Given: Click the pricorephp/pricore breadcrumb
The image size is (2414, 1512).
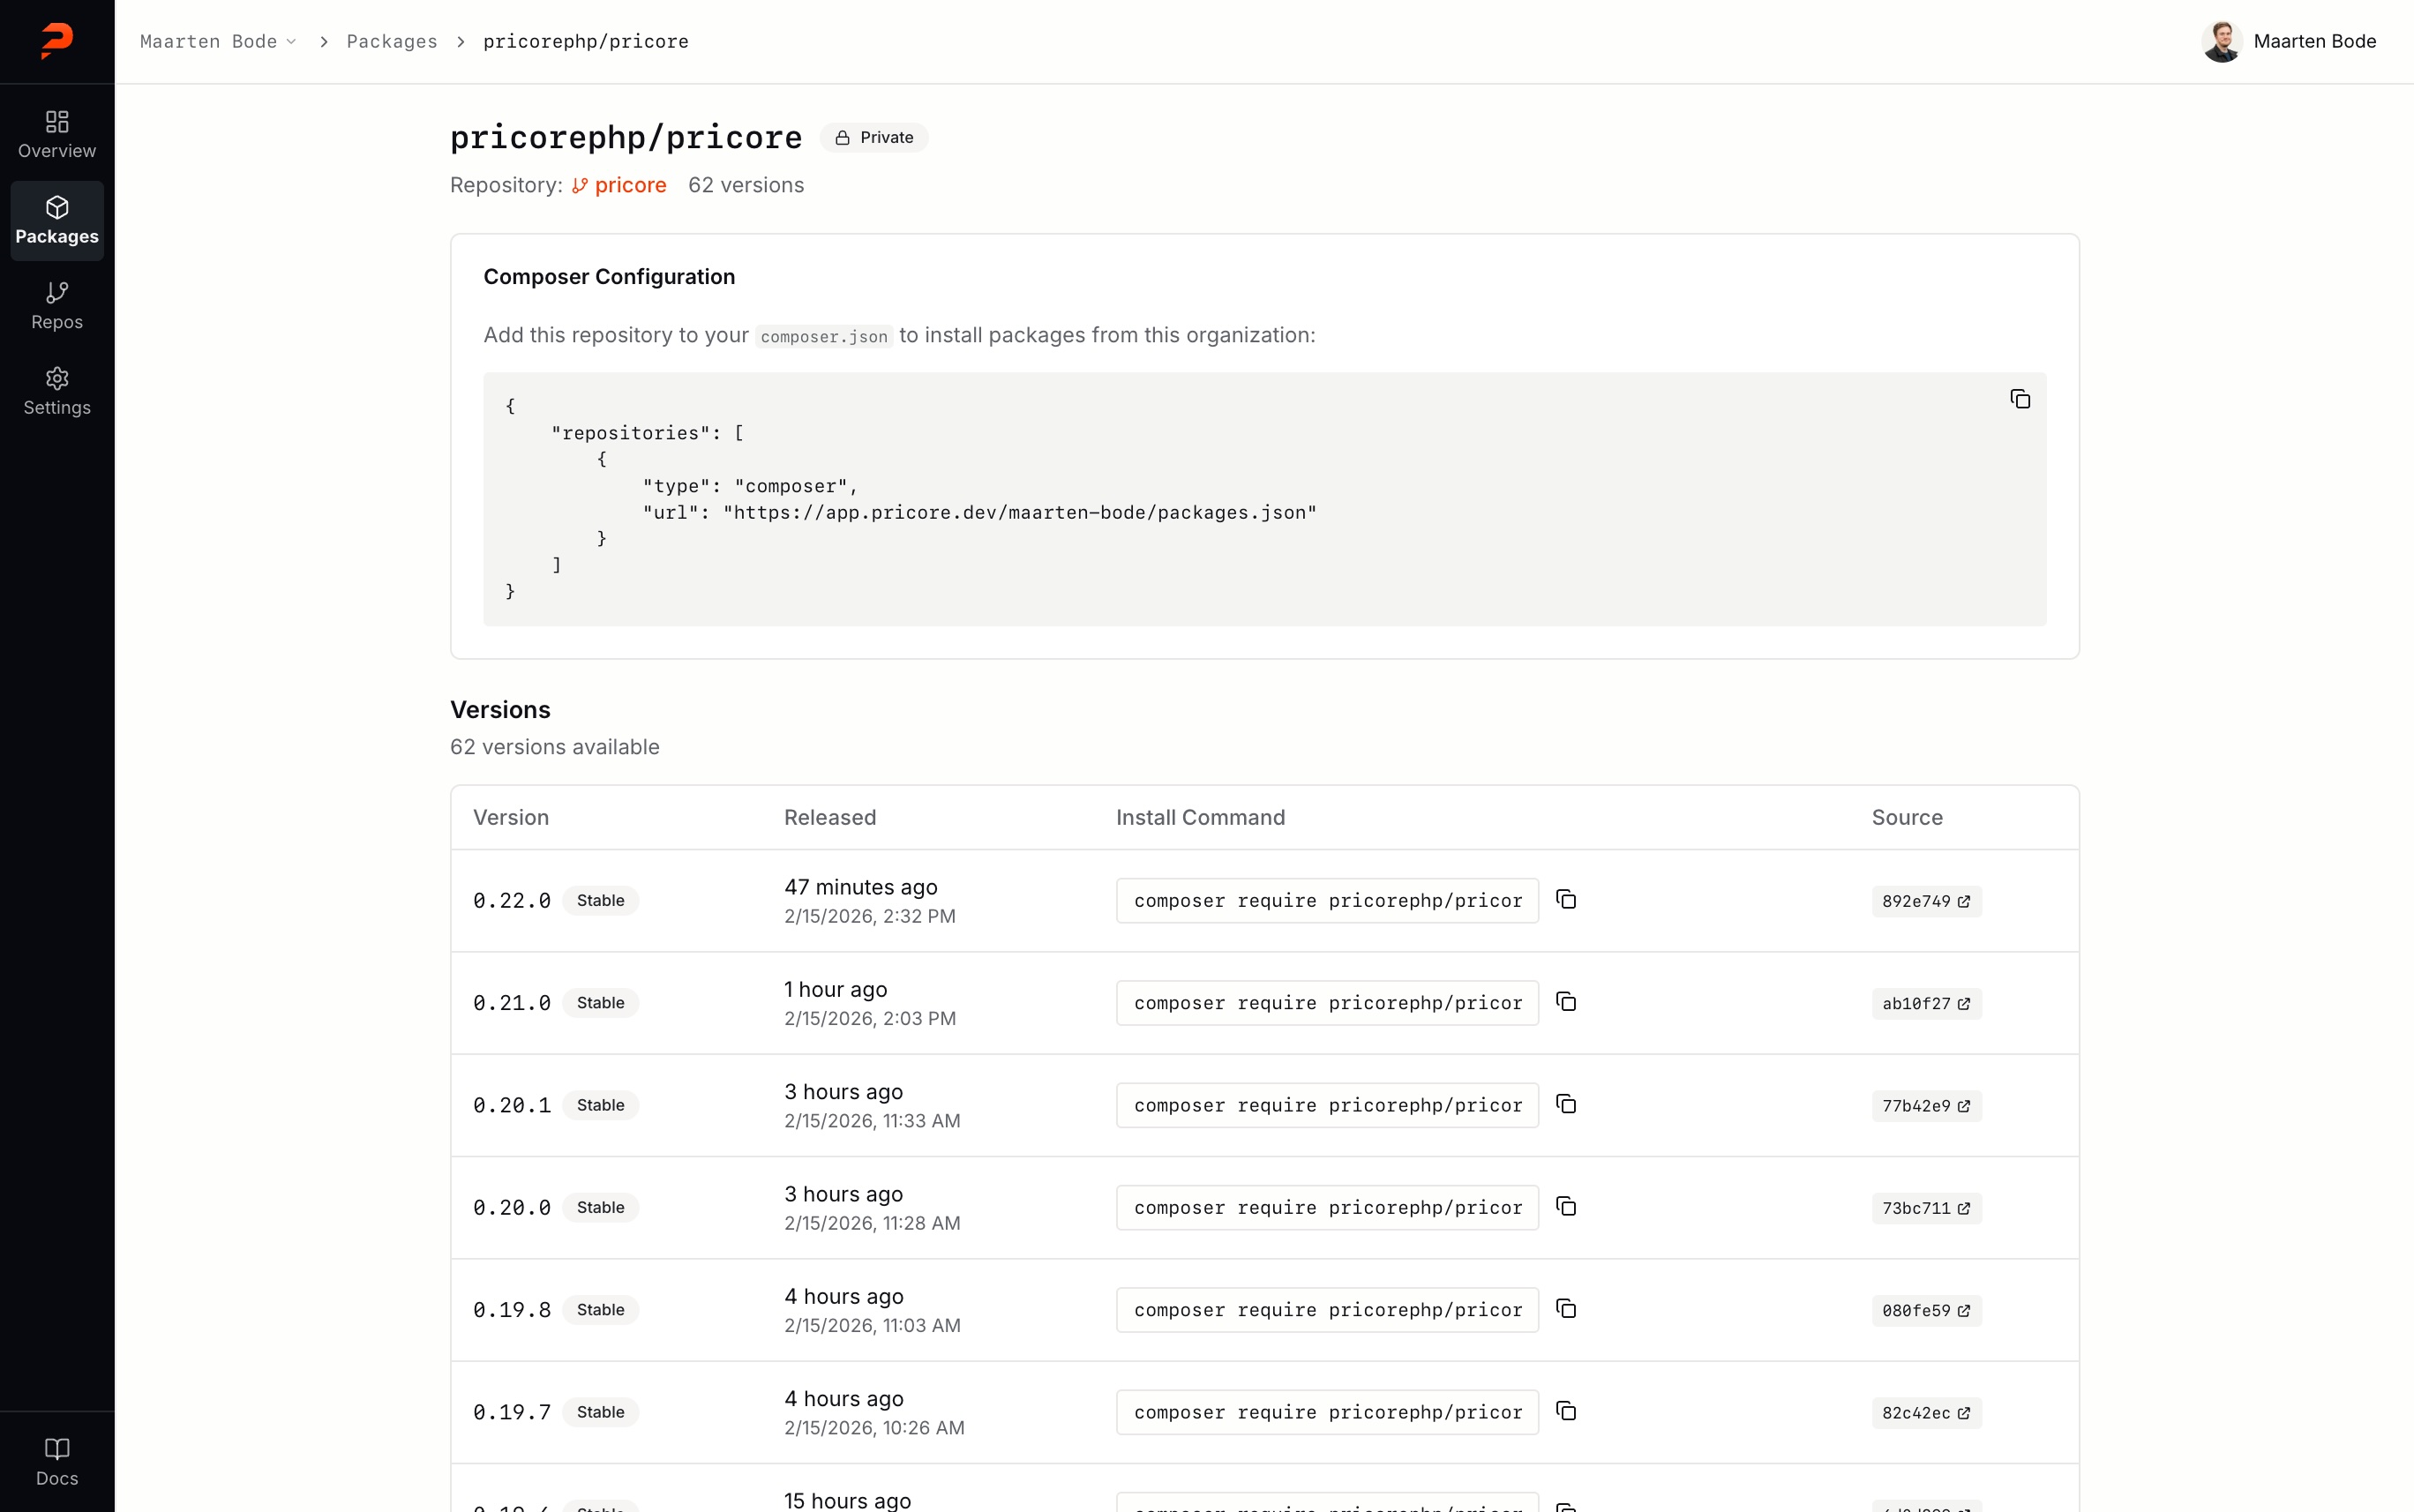Looking at the screenshot, I should coord(586,41).
